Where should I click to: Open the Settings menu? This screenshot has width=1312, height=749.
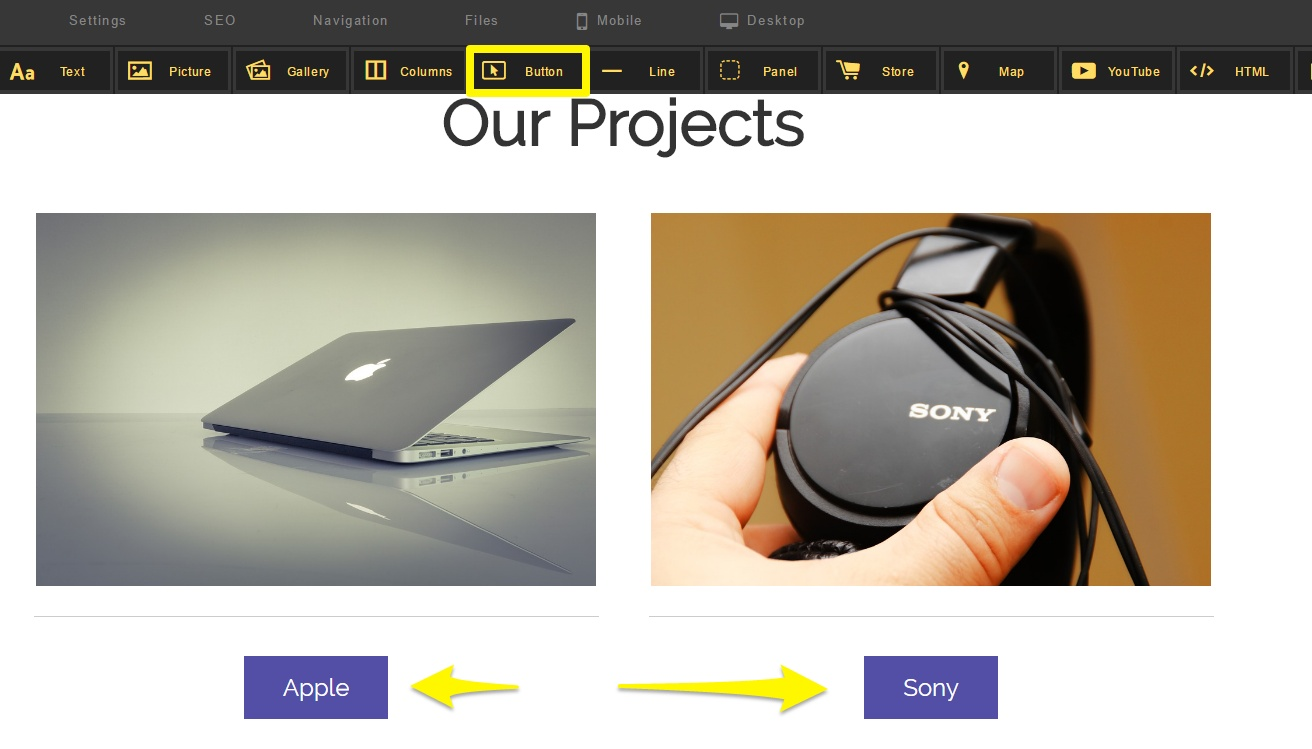(97, 20)
